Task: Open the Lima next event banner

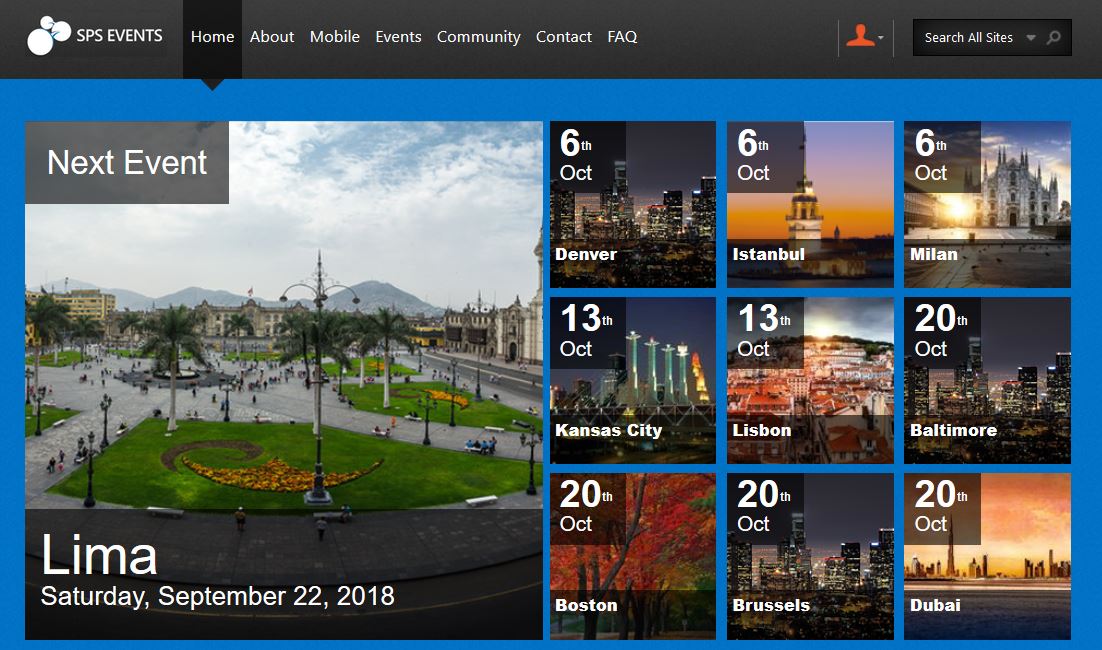Action: 283,380
